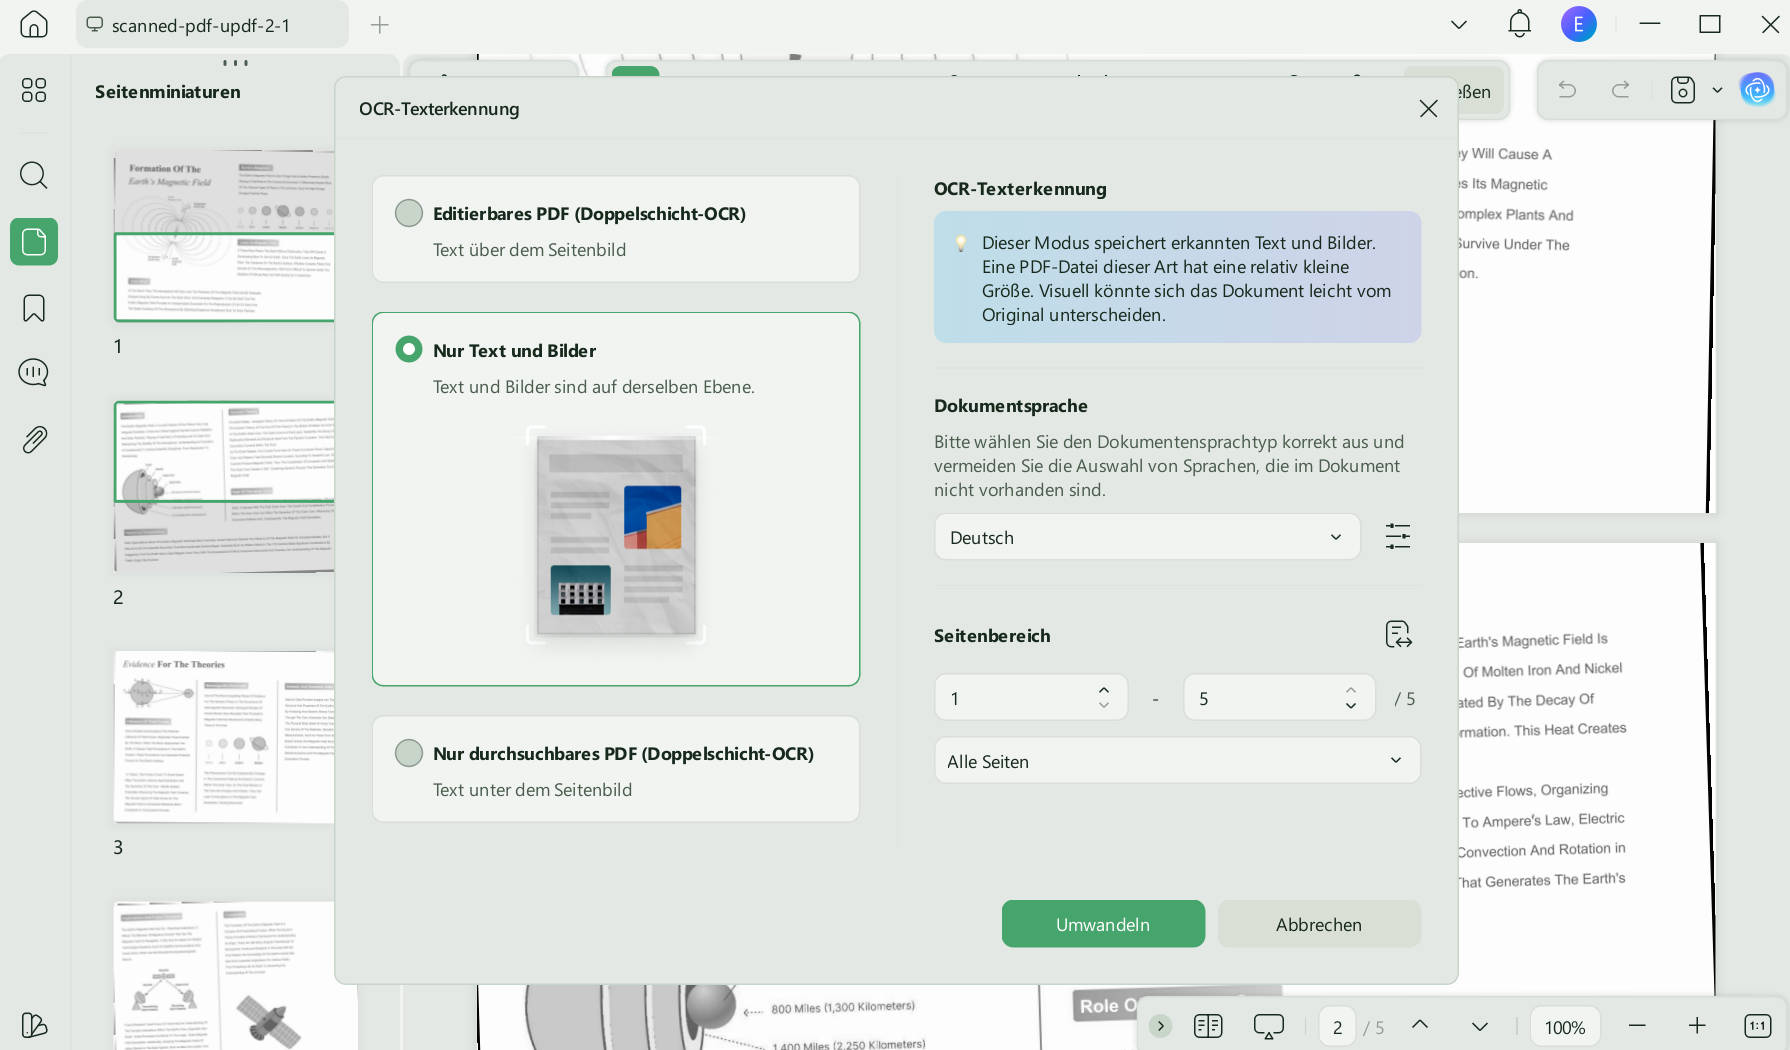The height and width of the screenshot is (1050, 1790).
Task: Click the undo arrow icon
Action: 1567,90
